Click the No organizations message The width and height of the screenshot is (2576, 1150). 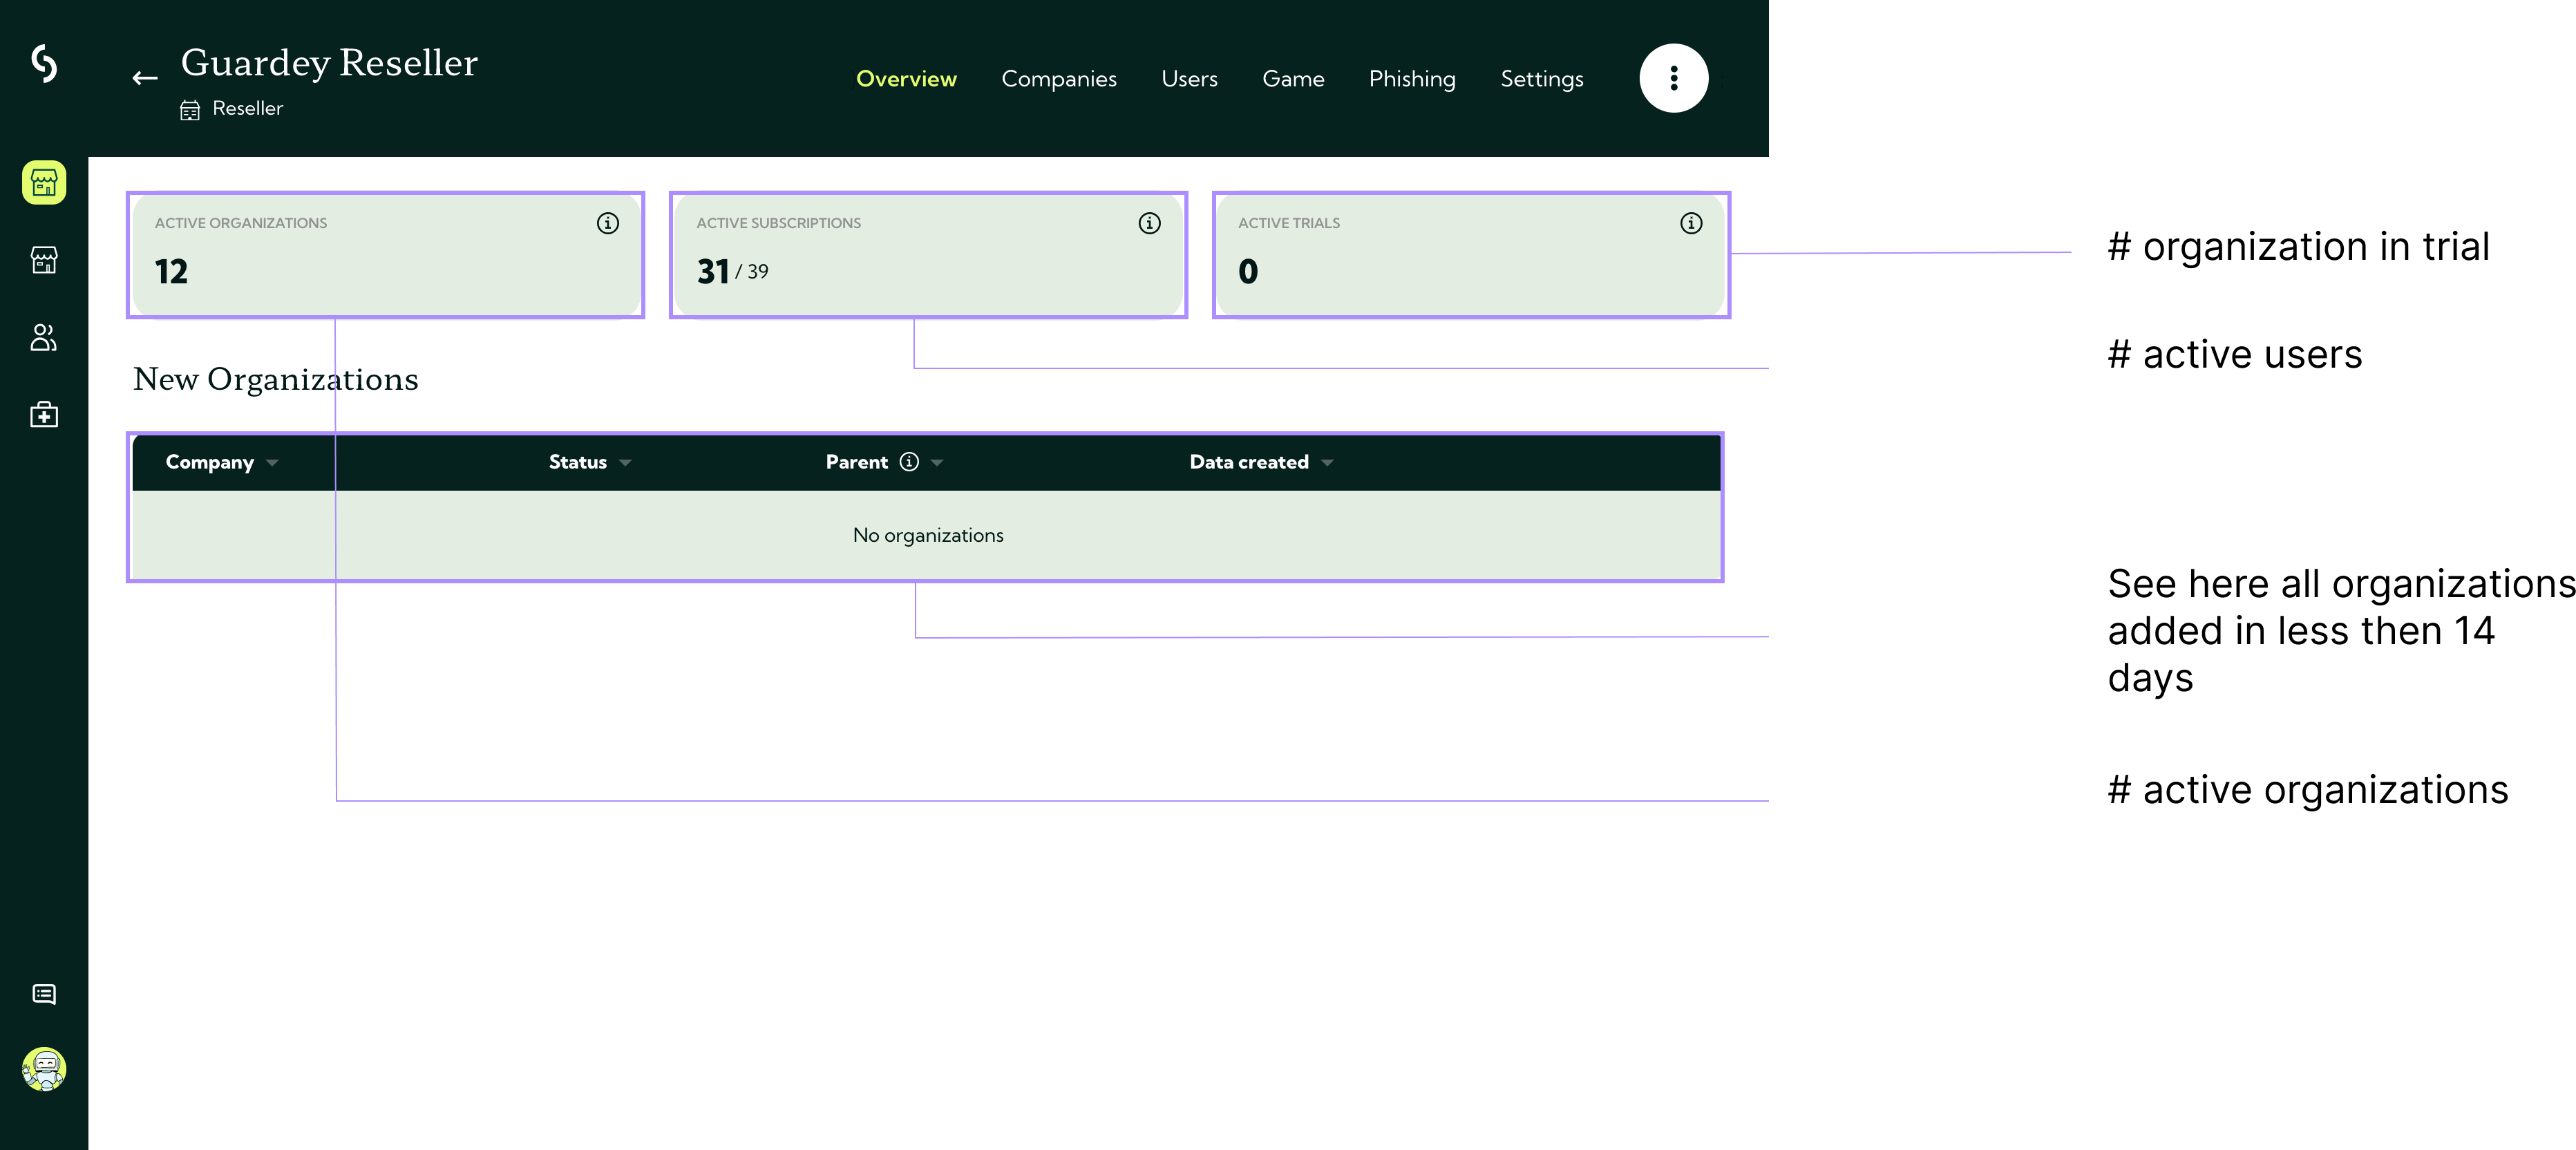coord(928,535)
